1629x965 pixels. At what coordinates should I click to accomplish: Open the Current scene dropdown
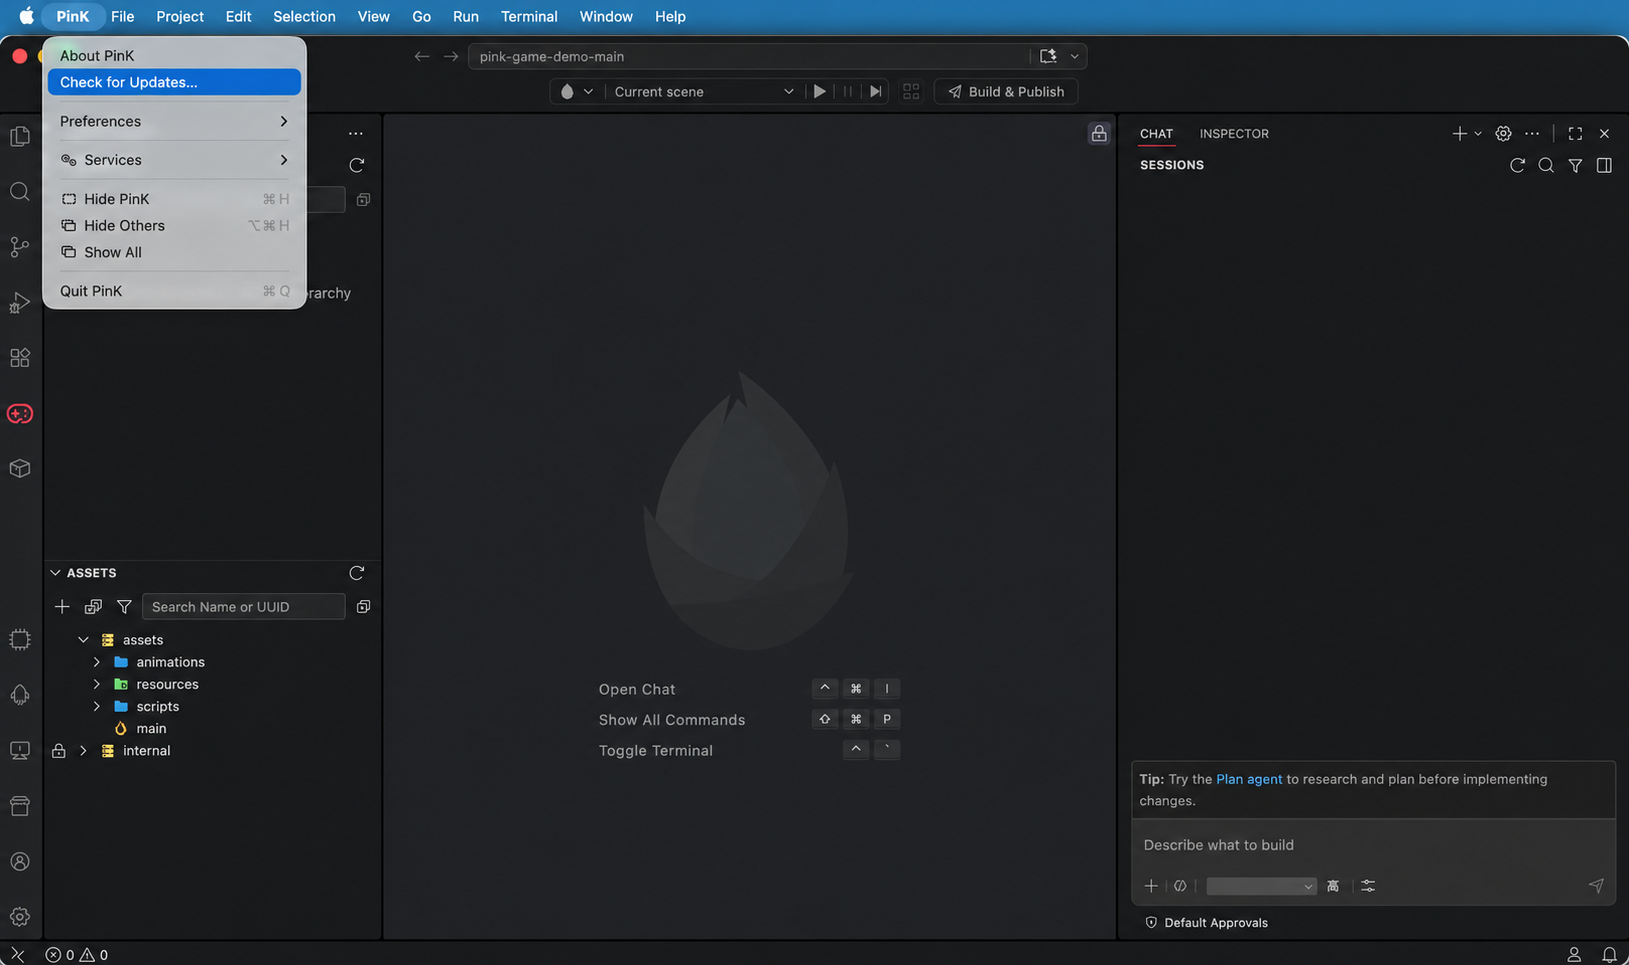point(703,91)
